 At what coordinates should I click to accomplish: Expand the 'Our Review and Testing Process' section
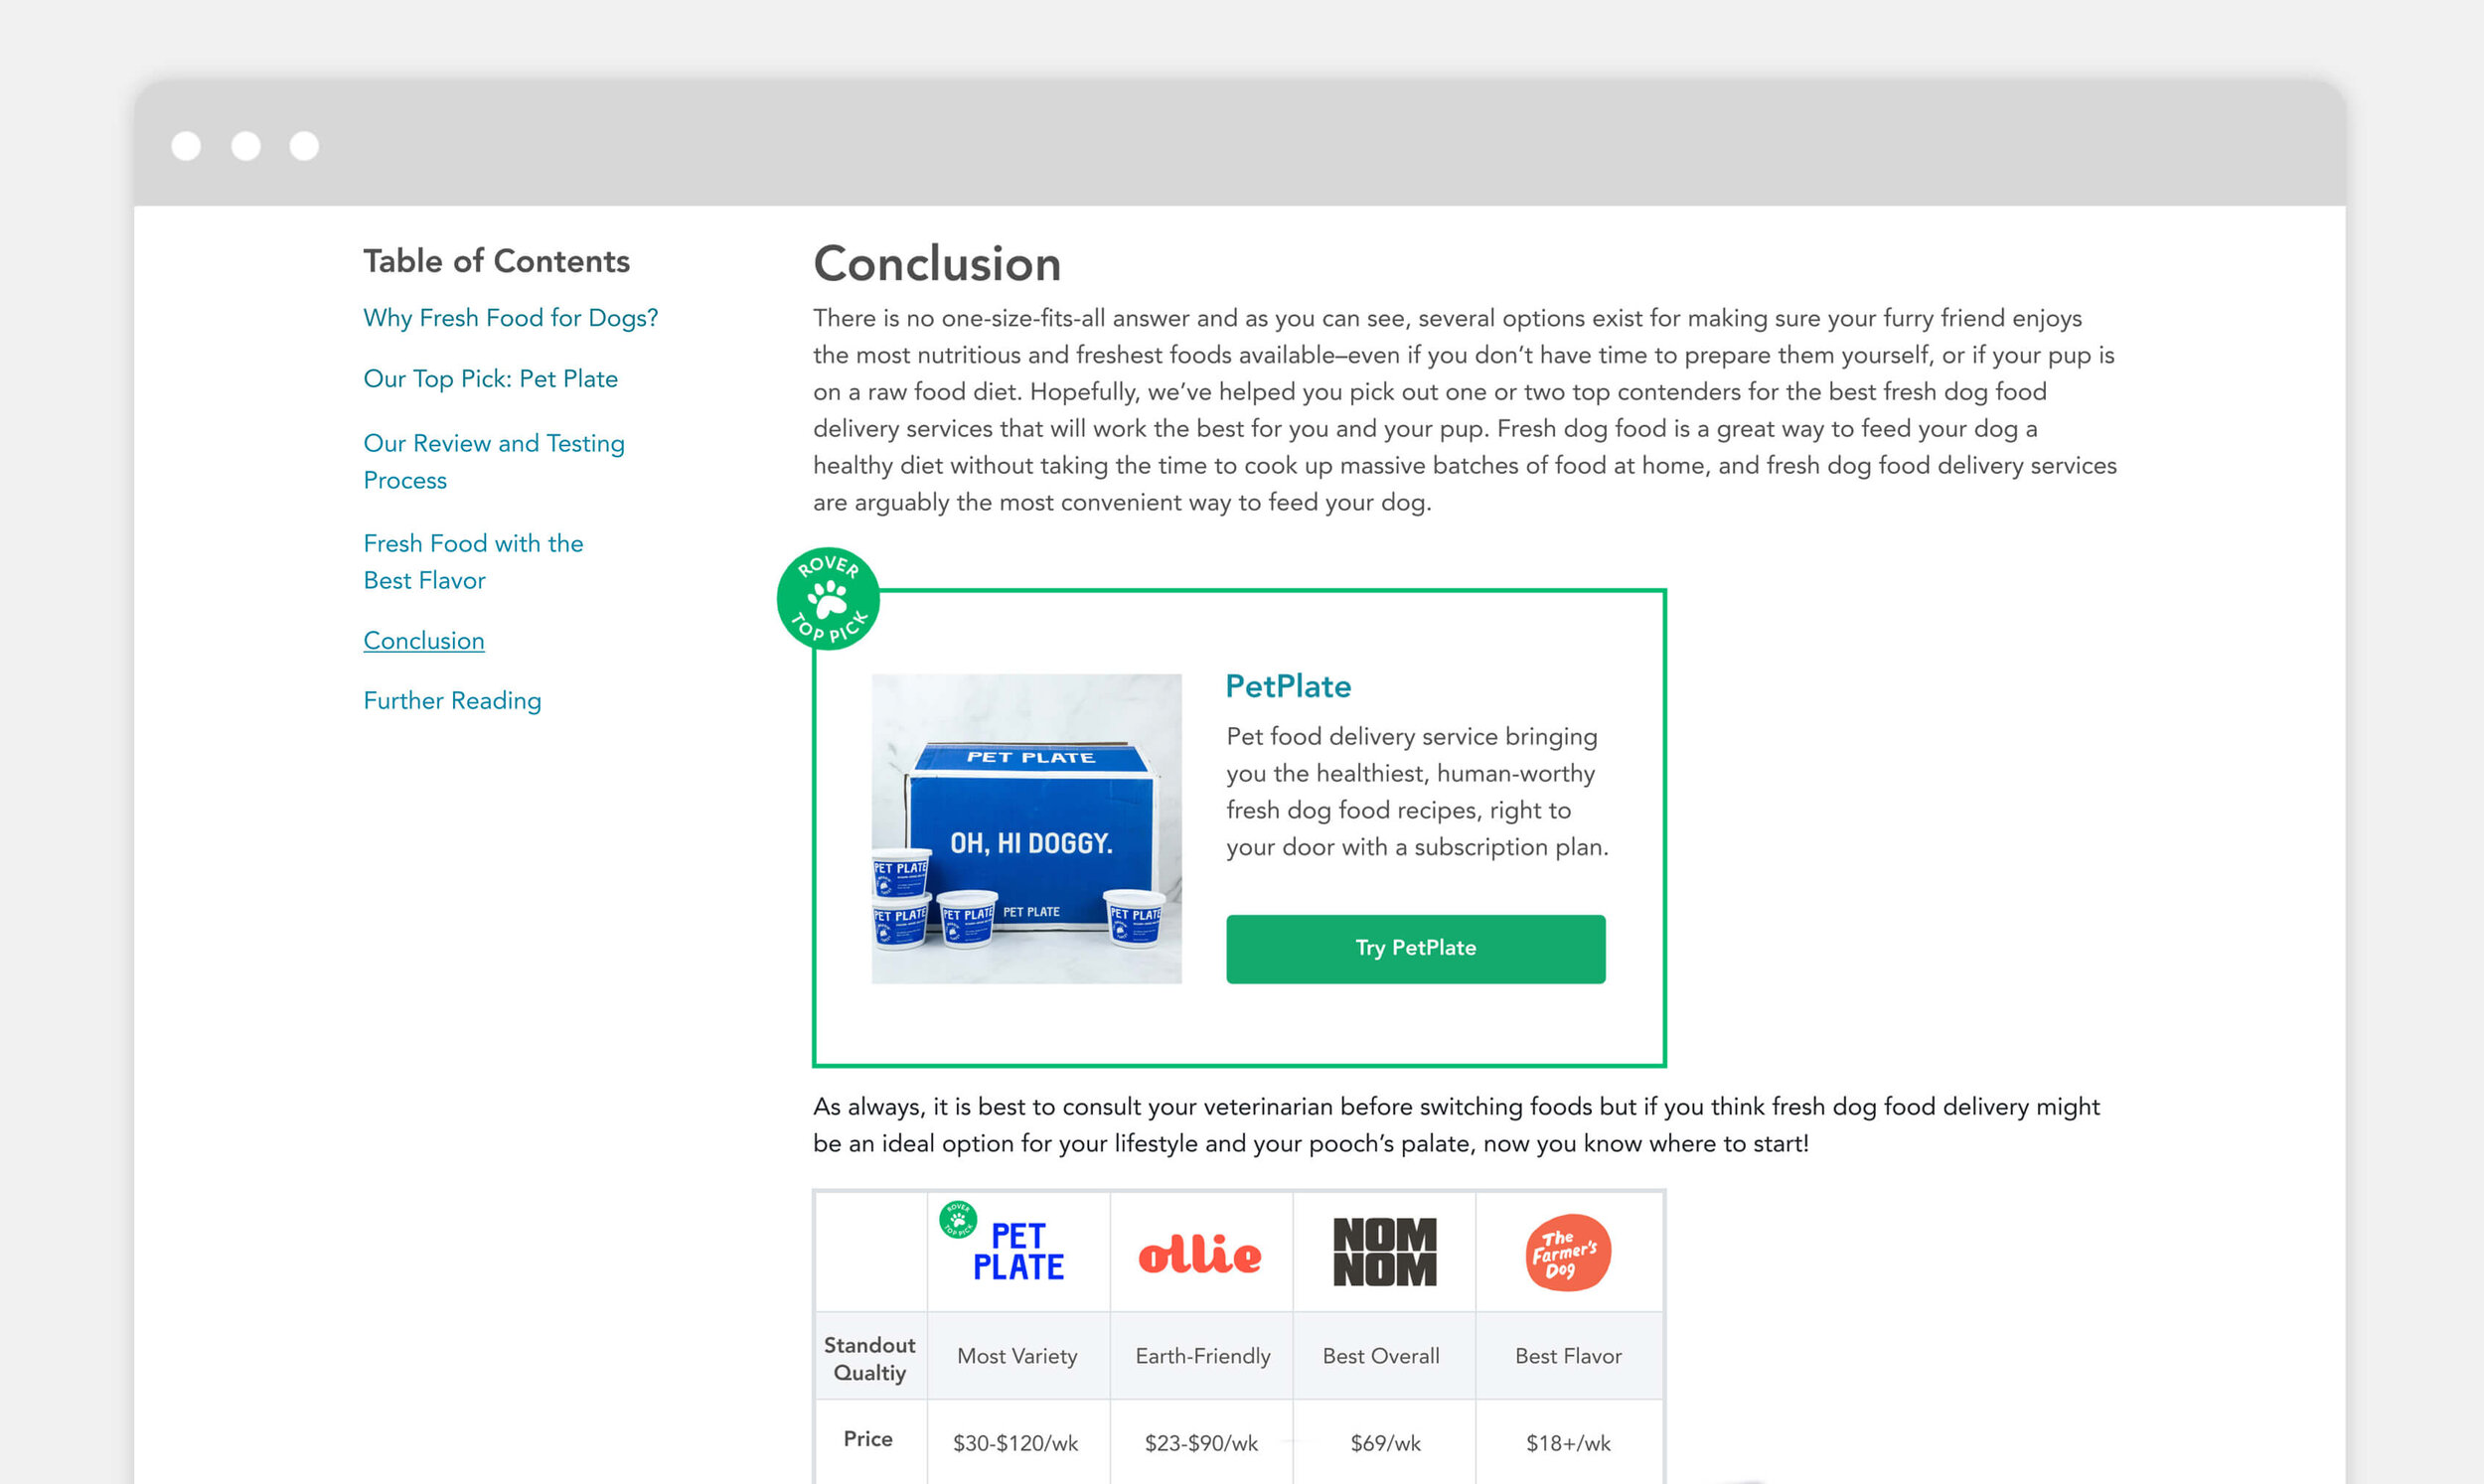point(493,461)
